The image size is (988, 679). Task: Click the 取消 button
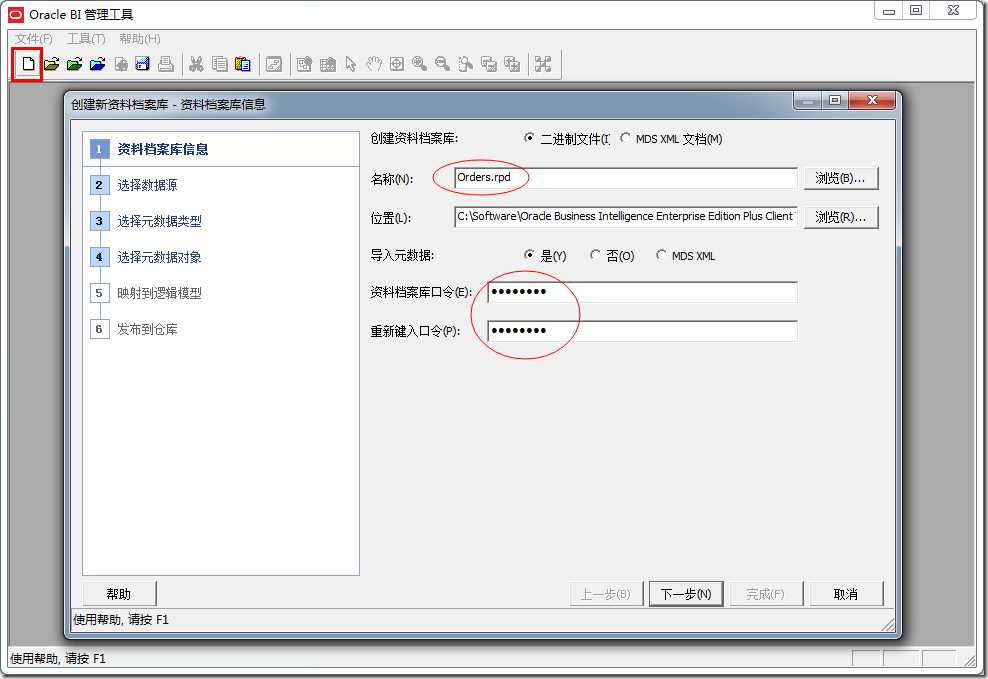846,594
